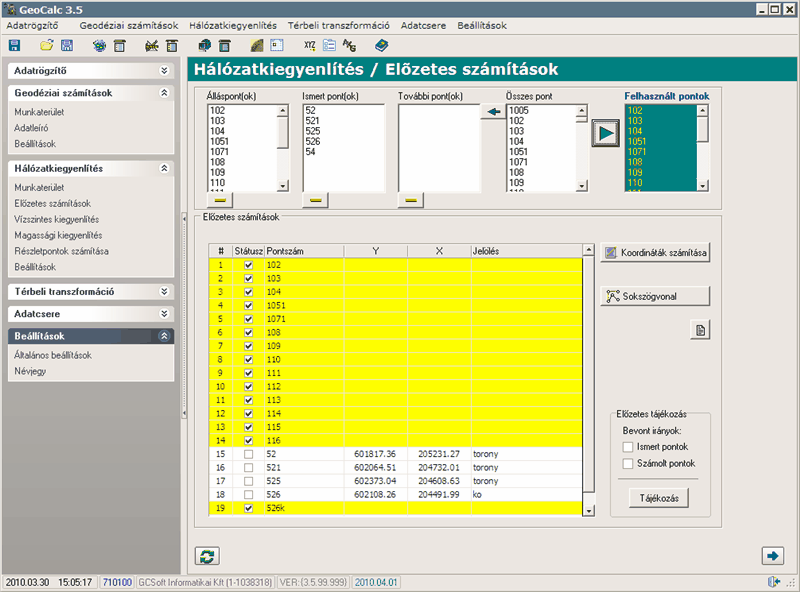Collapse the Geodéziai számítások sidebar panel
800x592 pixels.
coord(164,93)
